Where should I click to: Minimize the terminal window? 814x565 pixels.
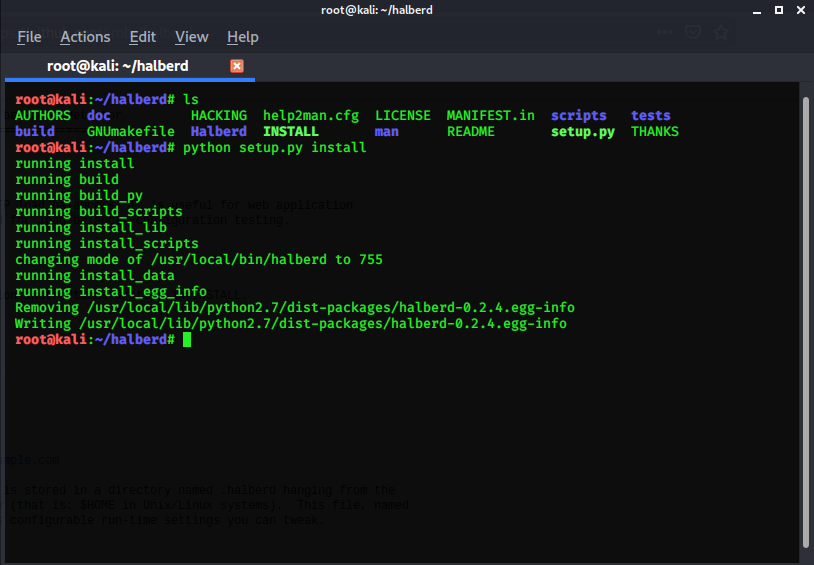coord(757,10)
